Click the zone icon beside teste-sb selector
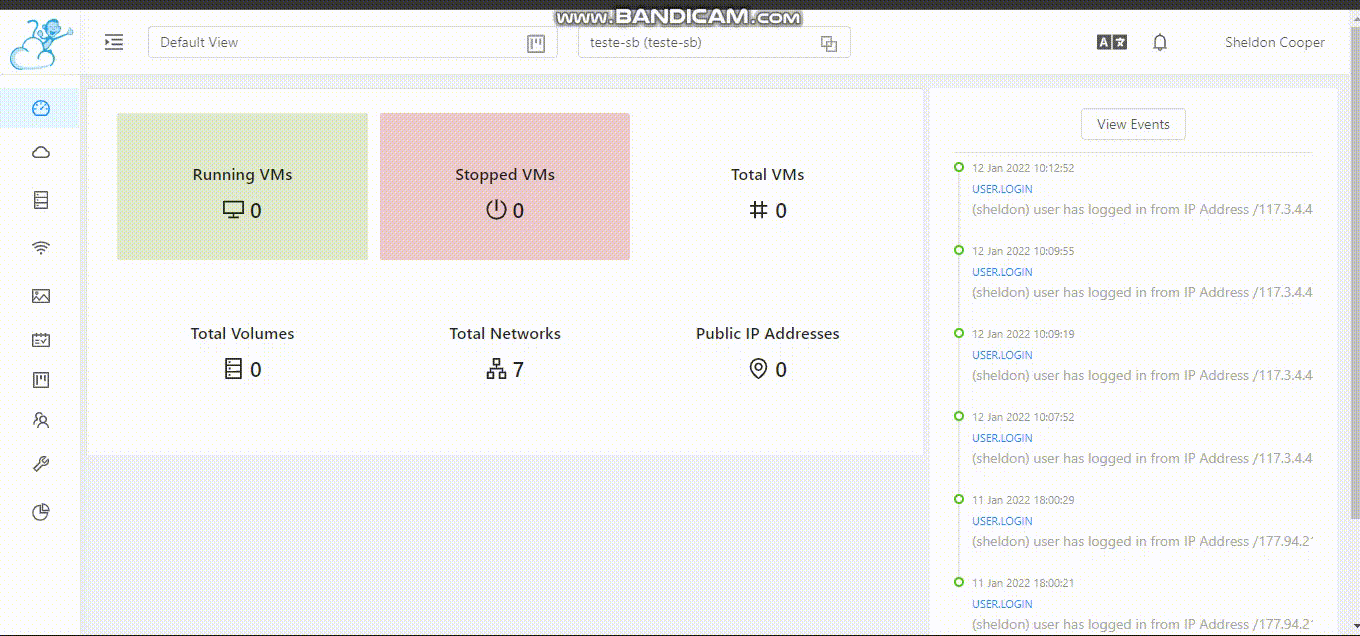 [x=828, y=43]
